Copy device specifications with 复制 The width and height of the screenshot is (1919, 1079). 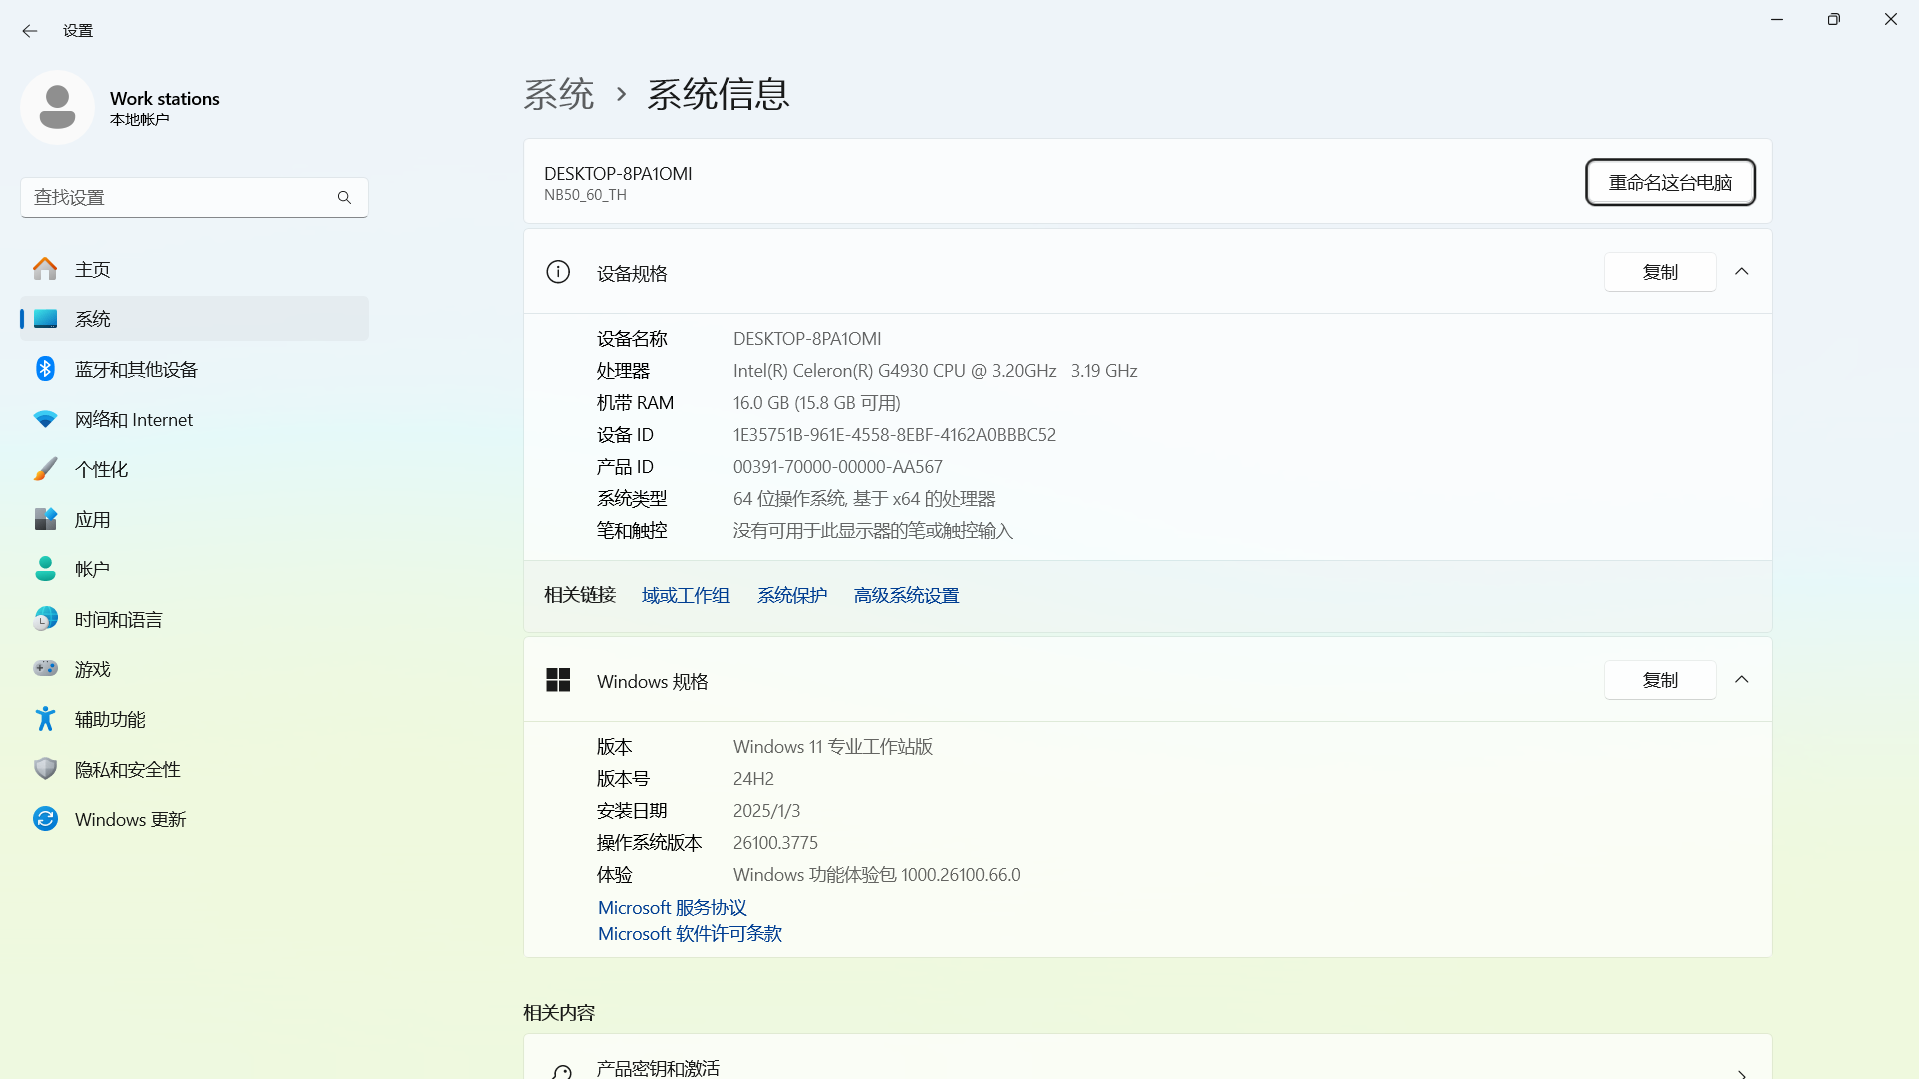coord(1660,272)
